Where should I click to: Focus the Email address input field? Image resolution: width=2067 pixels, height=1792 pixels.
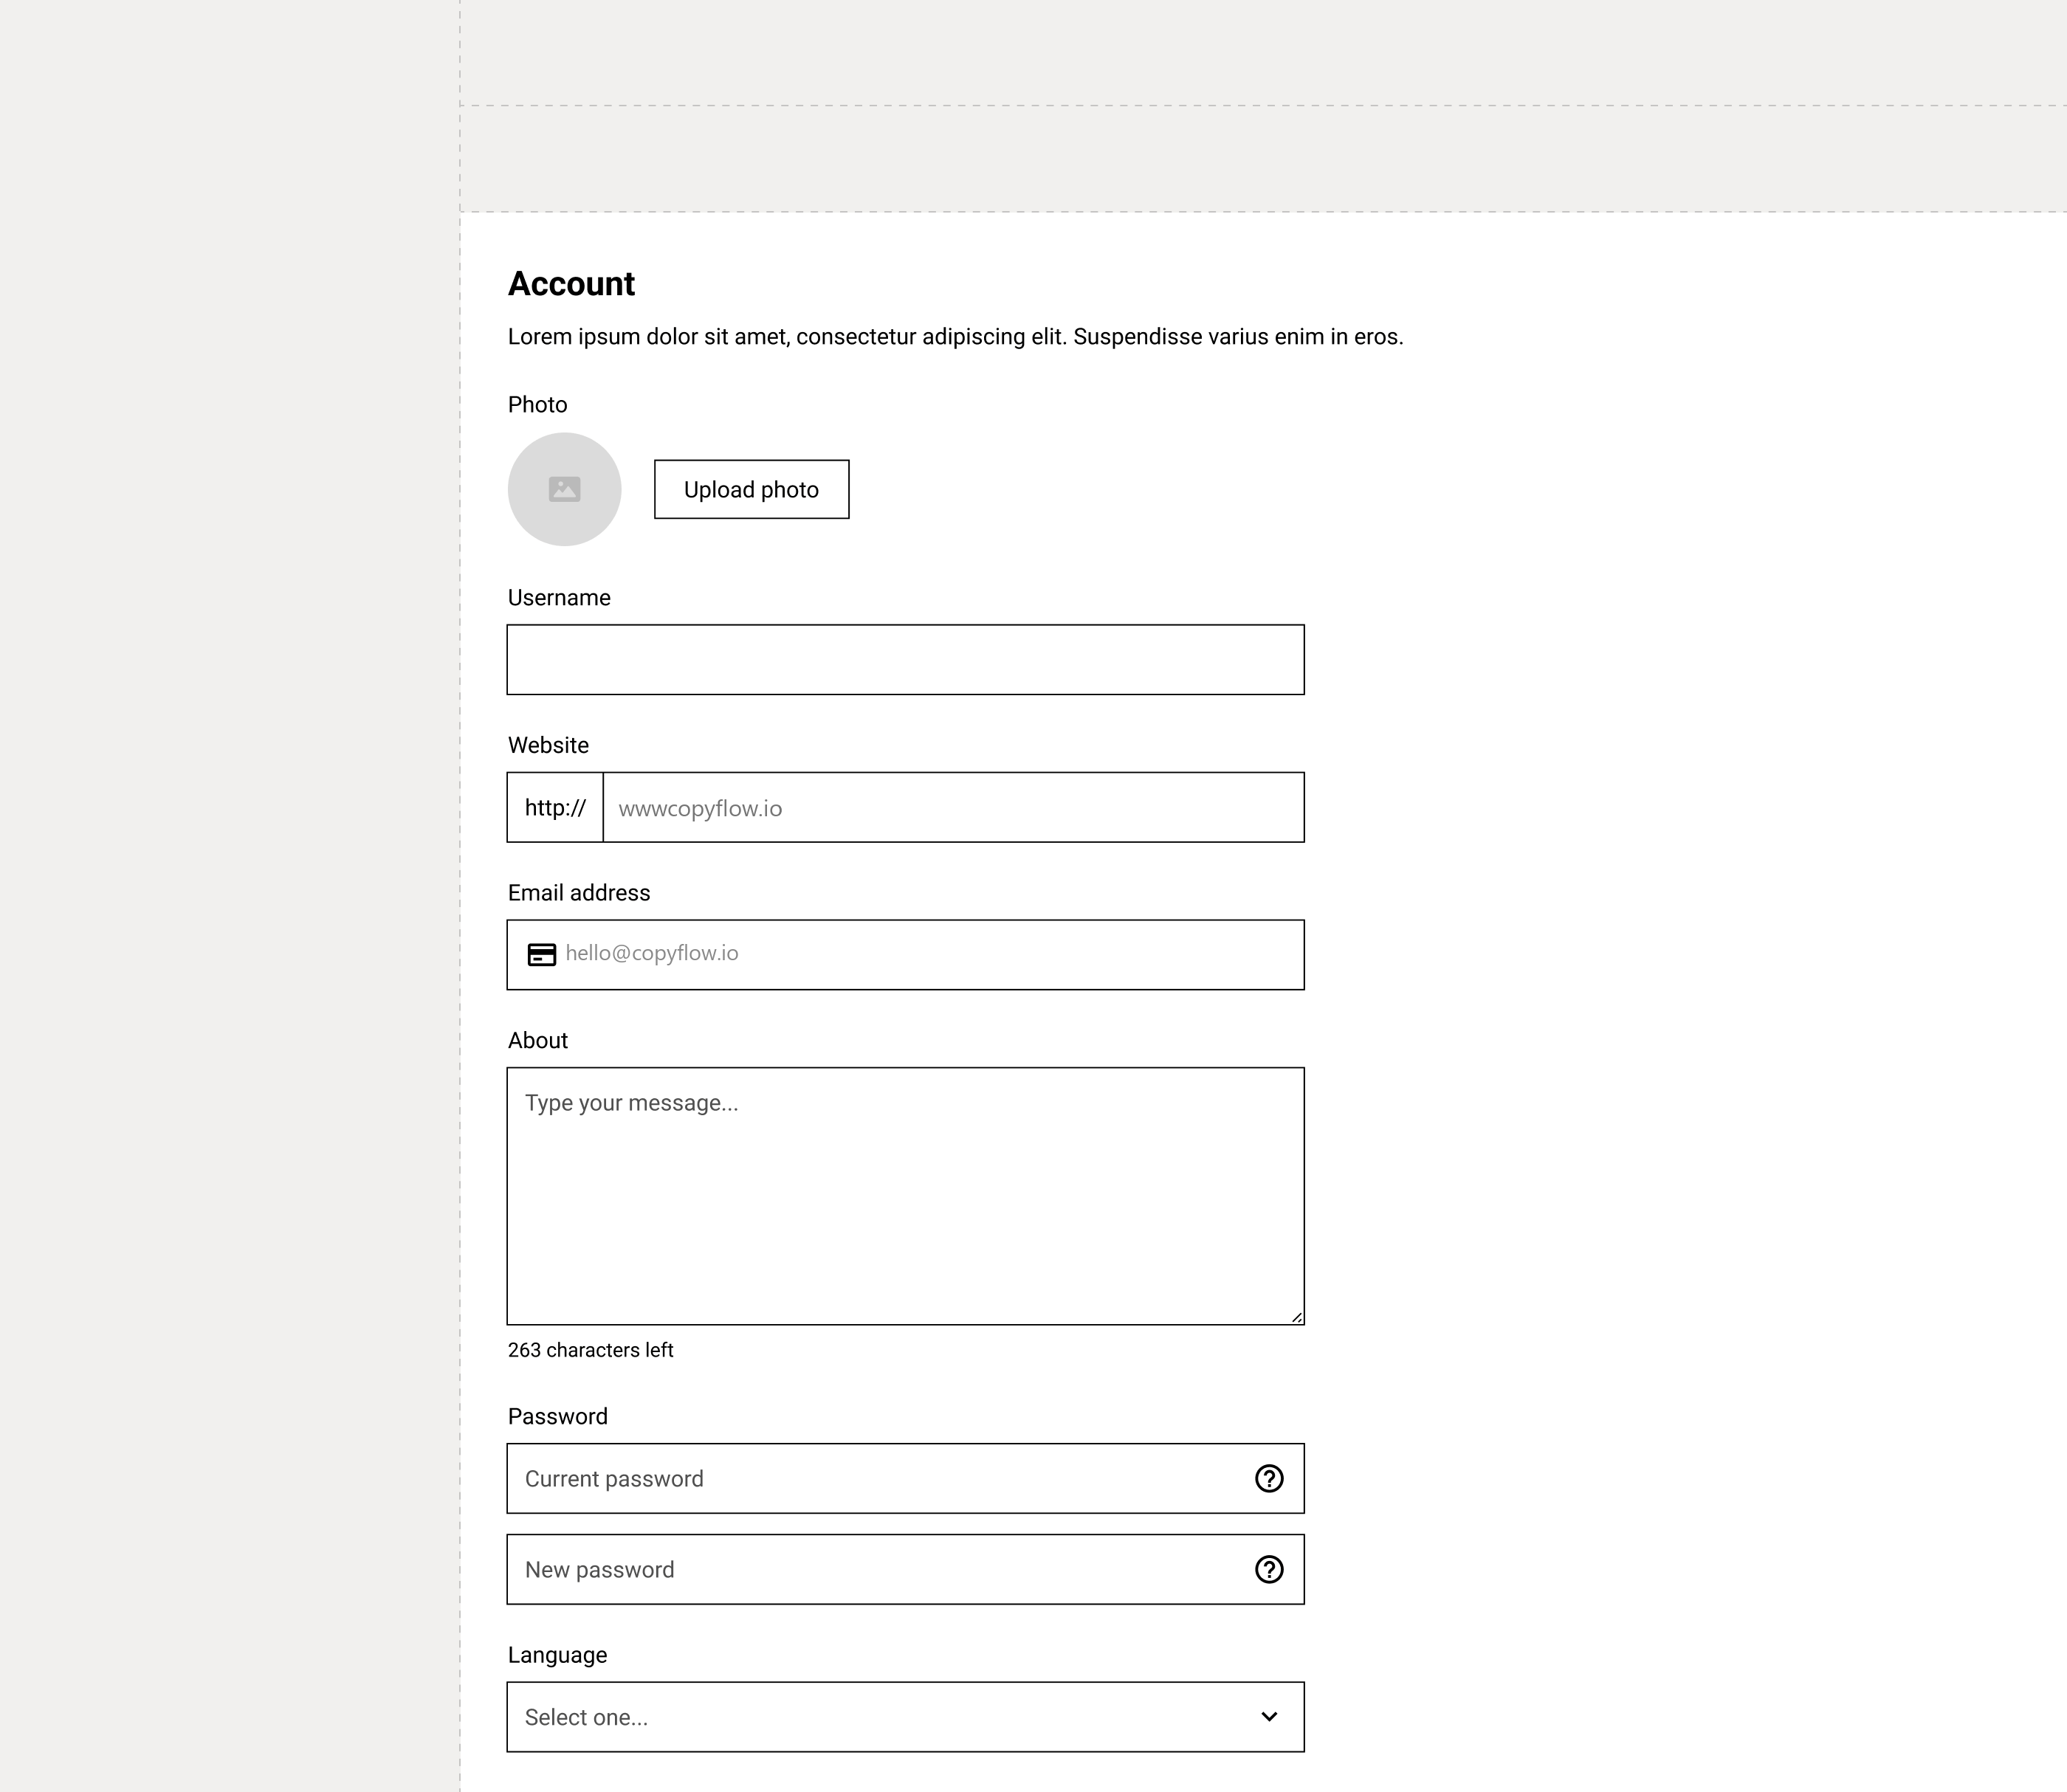tap(905, 955)
